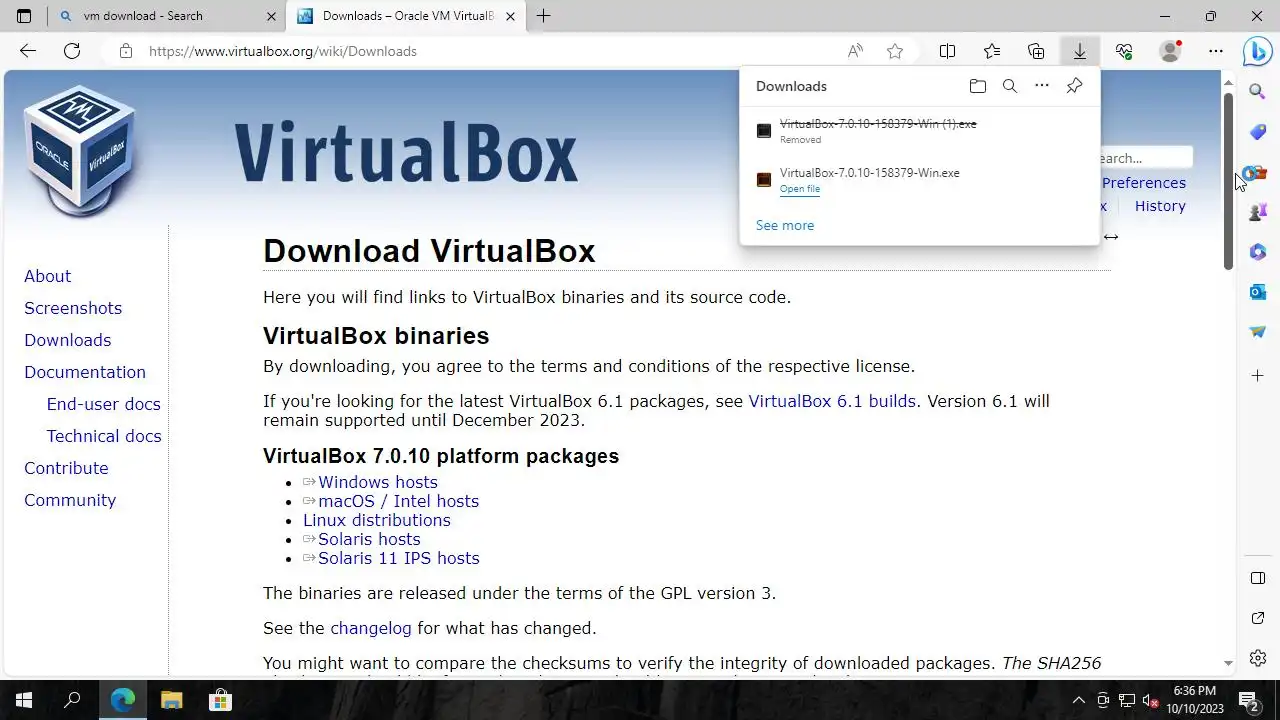
Task: Go back to the previous page
Action: click(x=28, y=51)
